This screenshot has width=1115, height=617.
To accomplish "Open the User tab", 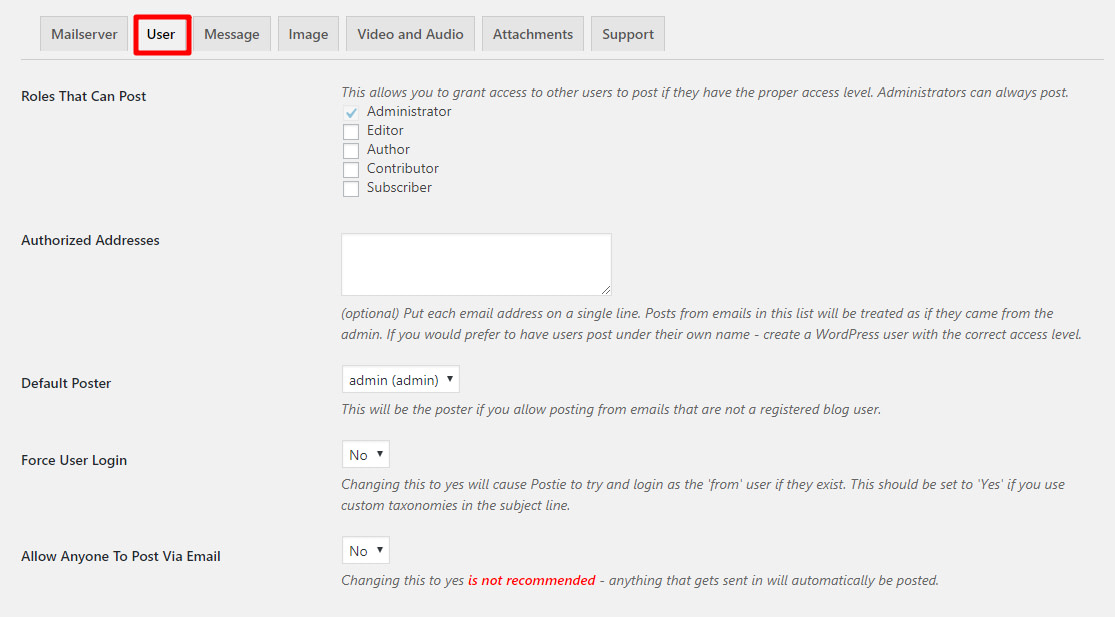I will click(162, 33).
